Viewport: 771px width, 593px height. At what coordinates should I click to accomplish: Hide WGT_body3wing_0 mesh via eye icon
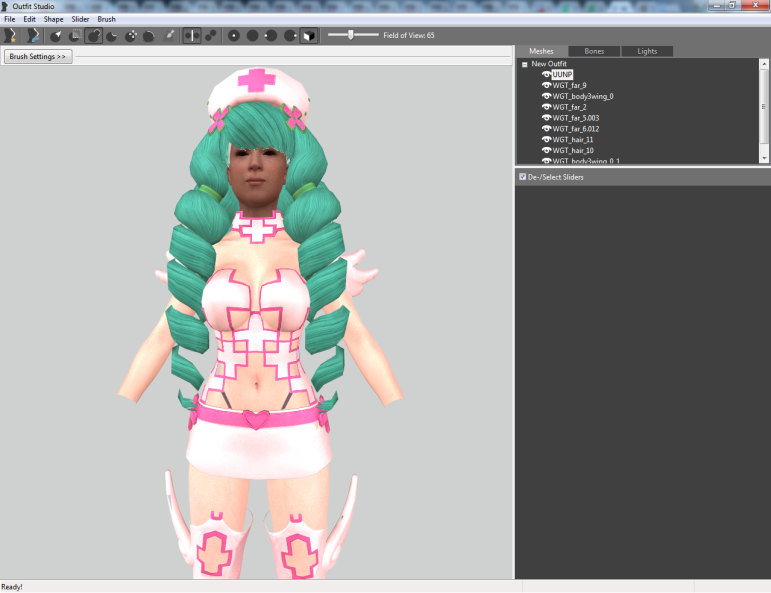[546, 96]
